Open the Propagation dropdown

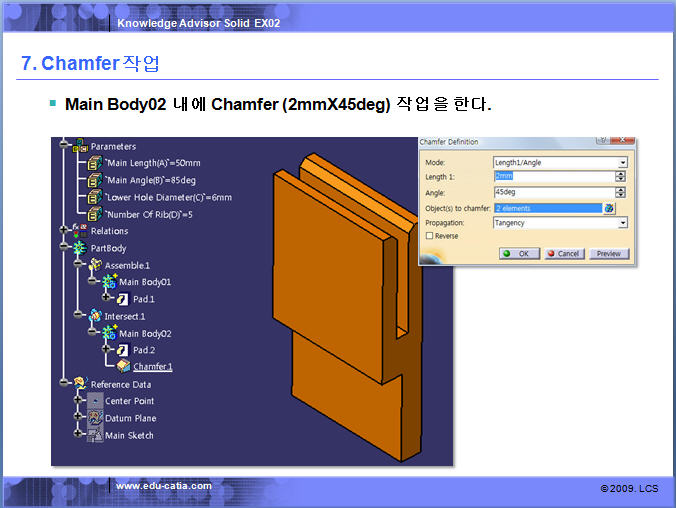pos(622,223)
